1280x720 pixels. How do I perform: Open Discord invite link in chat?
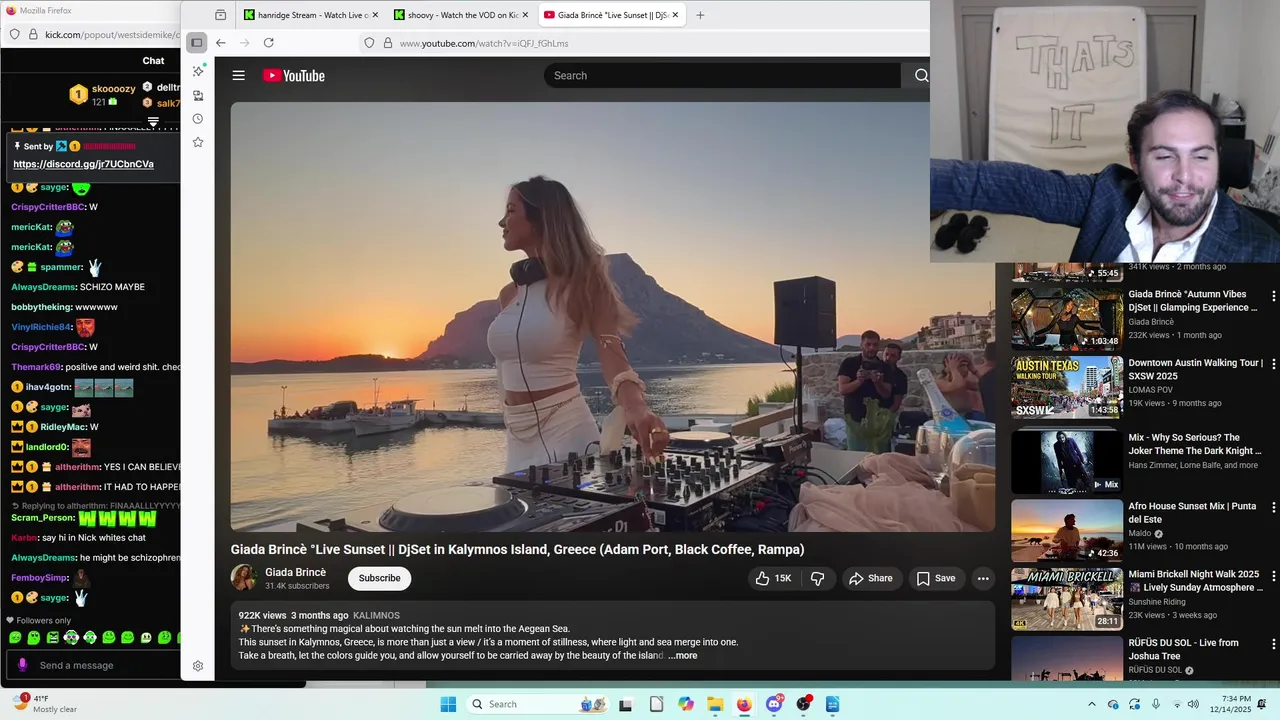83,164
